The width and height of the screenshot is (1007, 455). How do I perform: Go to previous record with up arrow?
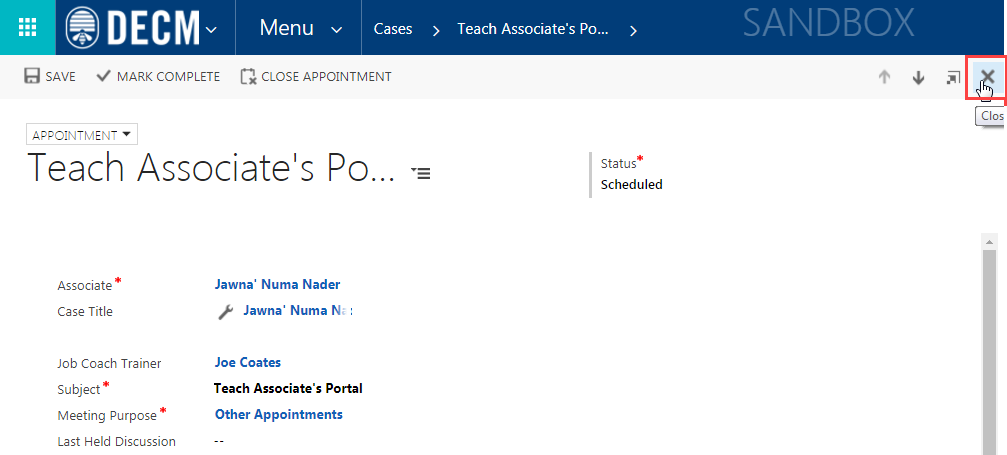884,77
